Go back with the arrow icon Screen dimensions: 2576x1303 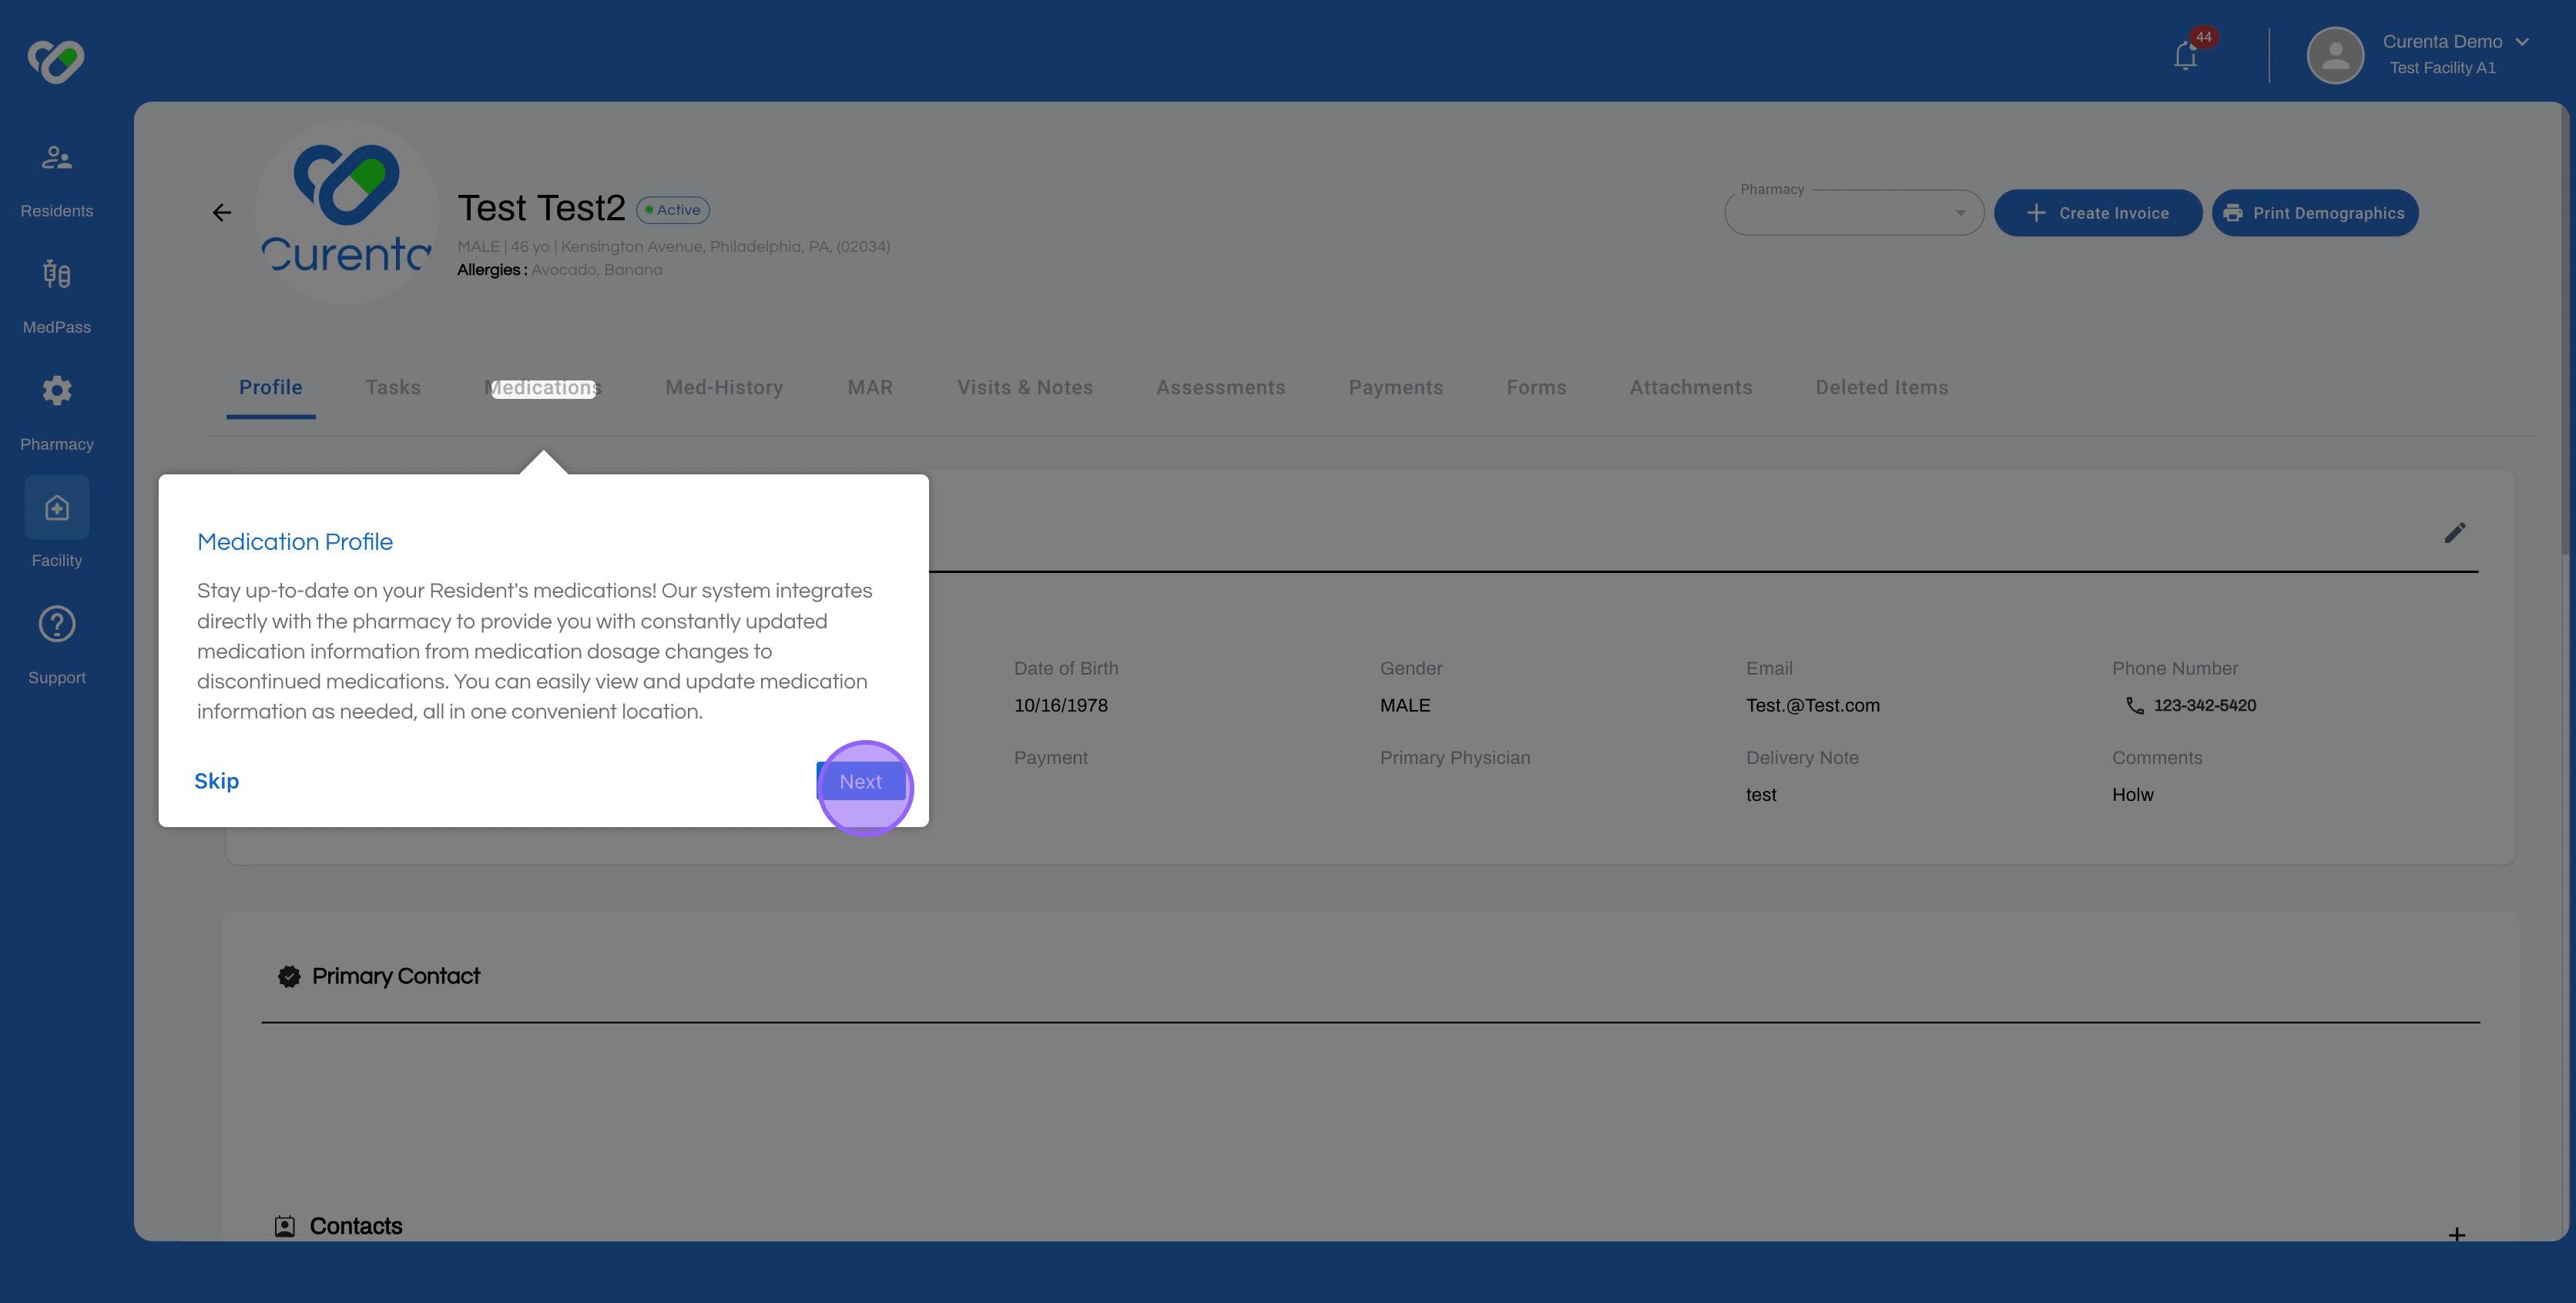point(222,212)
